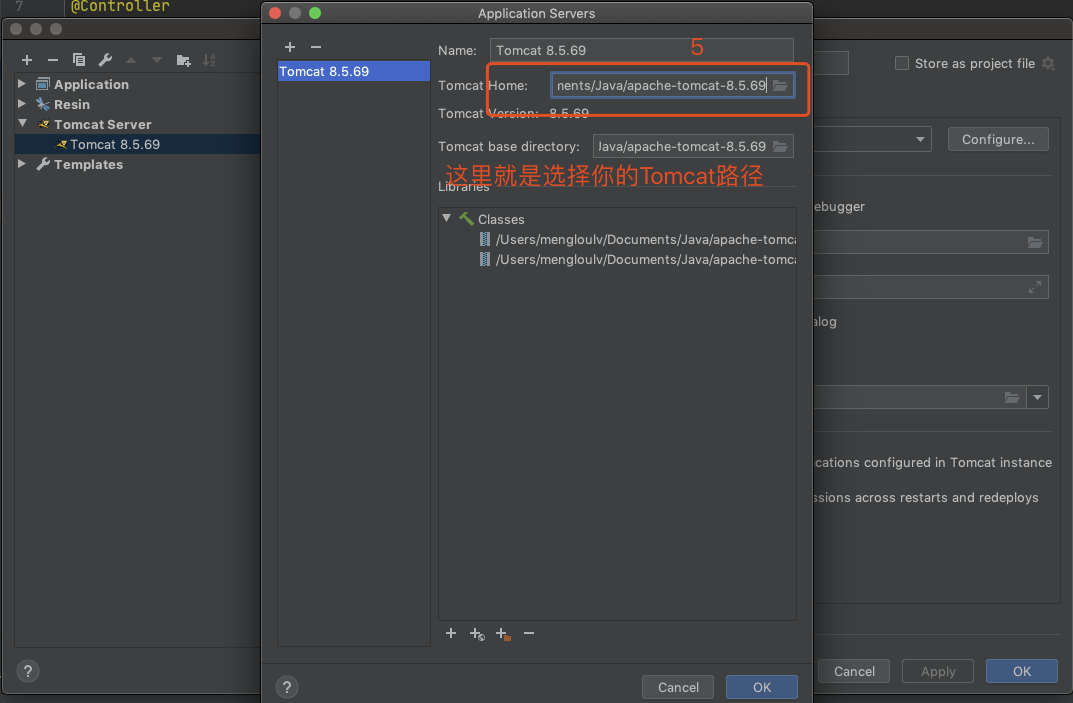The image size is (1073, 703).
Task: Select the Templates tree node
Action: coord(88,164)
